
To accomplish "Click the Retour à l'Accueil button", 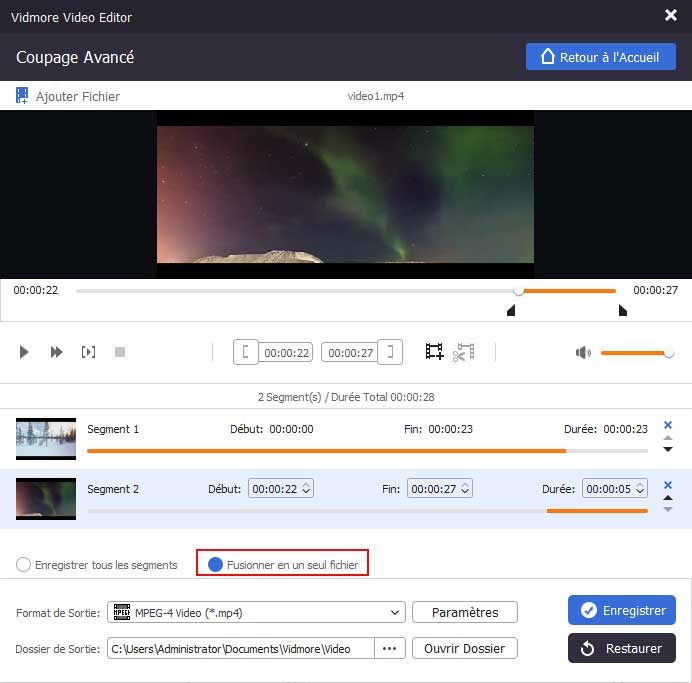I will point(601,57).
